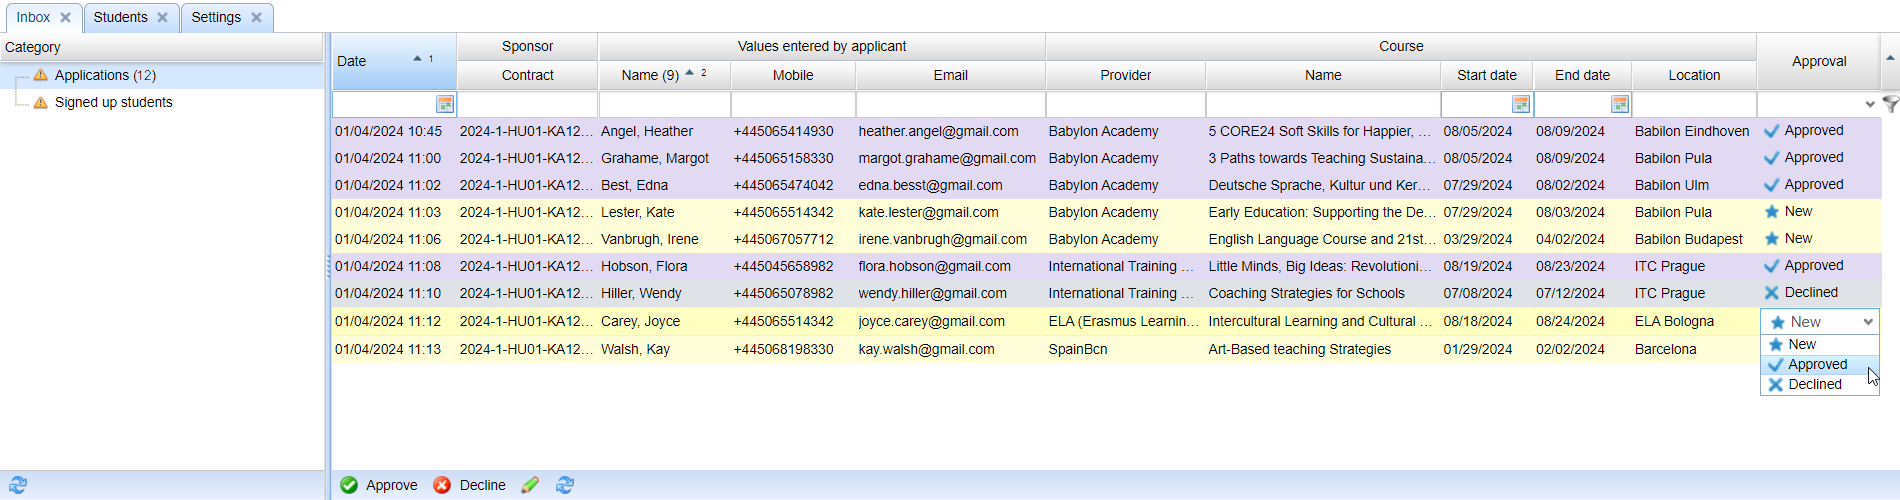Click the filter funnel icon

[1890, 104]
